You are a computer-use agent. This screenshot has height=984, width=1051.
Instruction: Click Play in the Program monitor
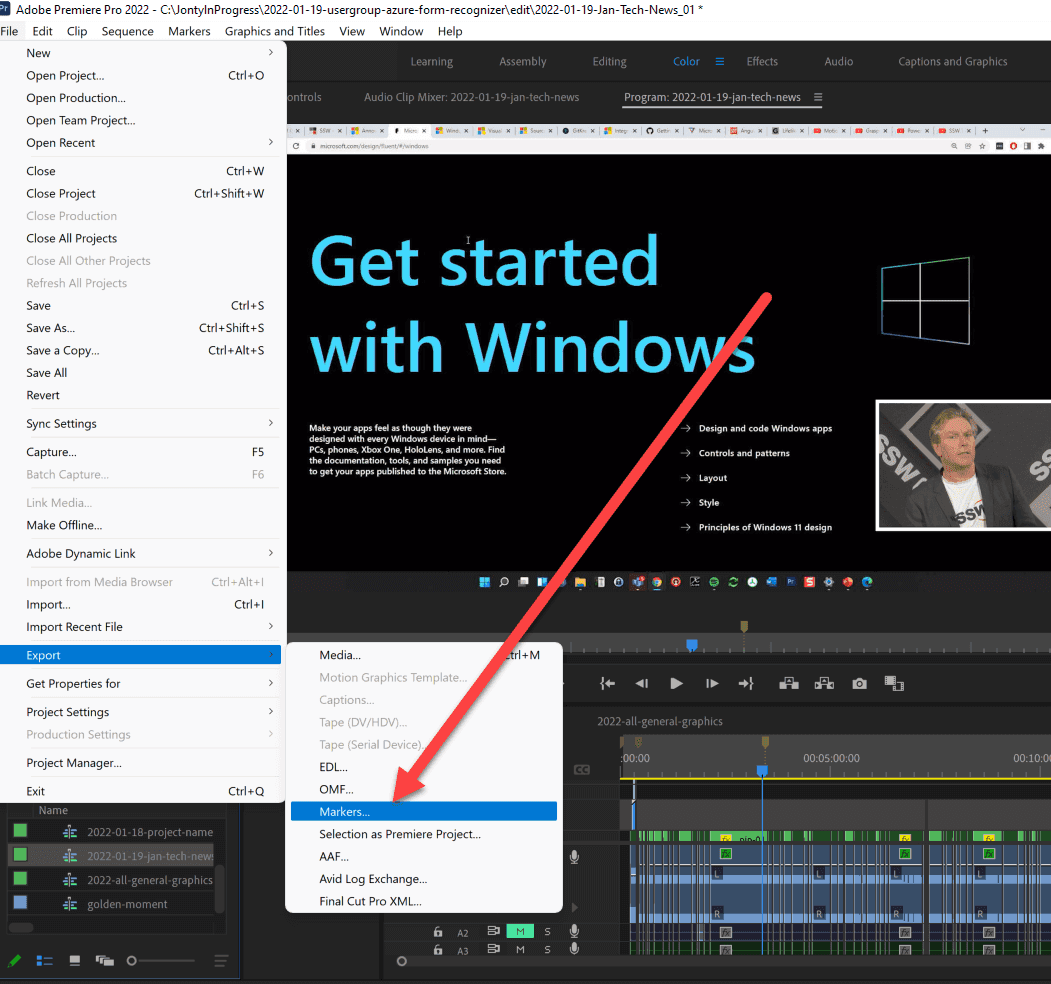coord(676,683)
